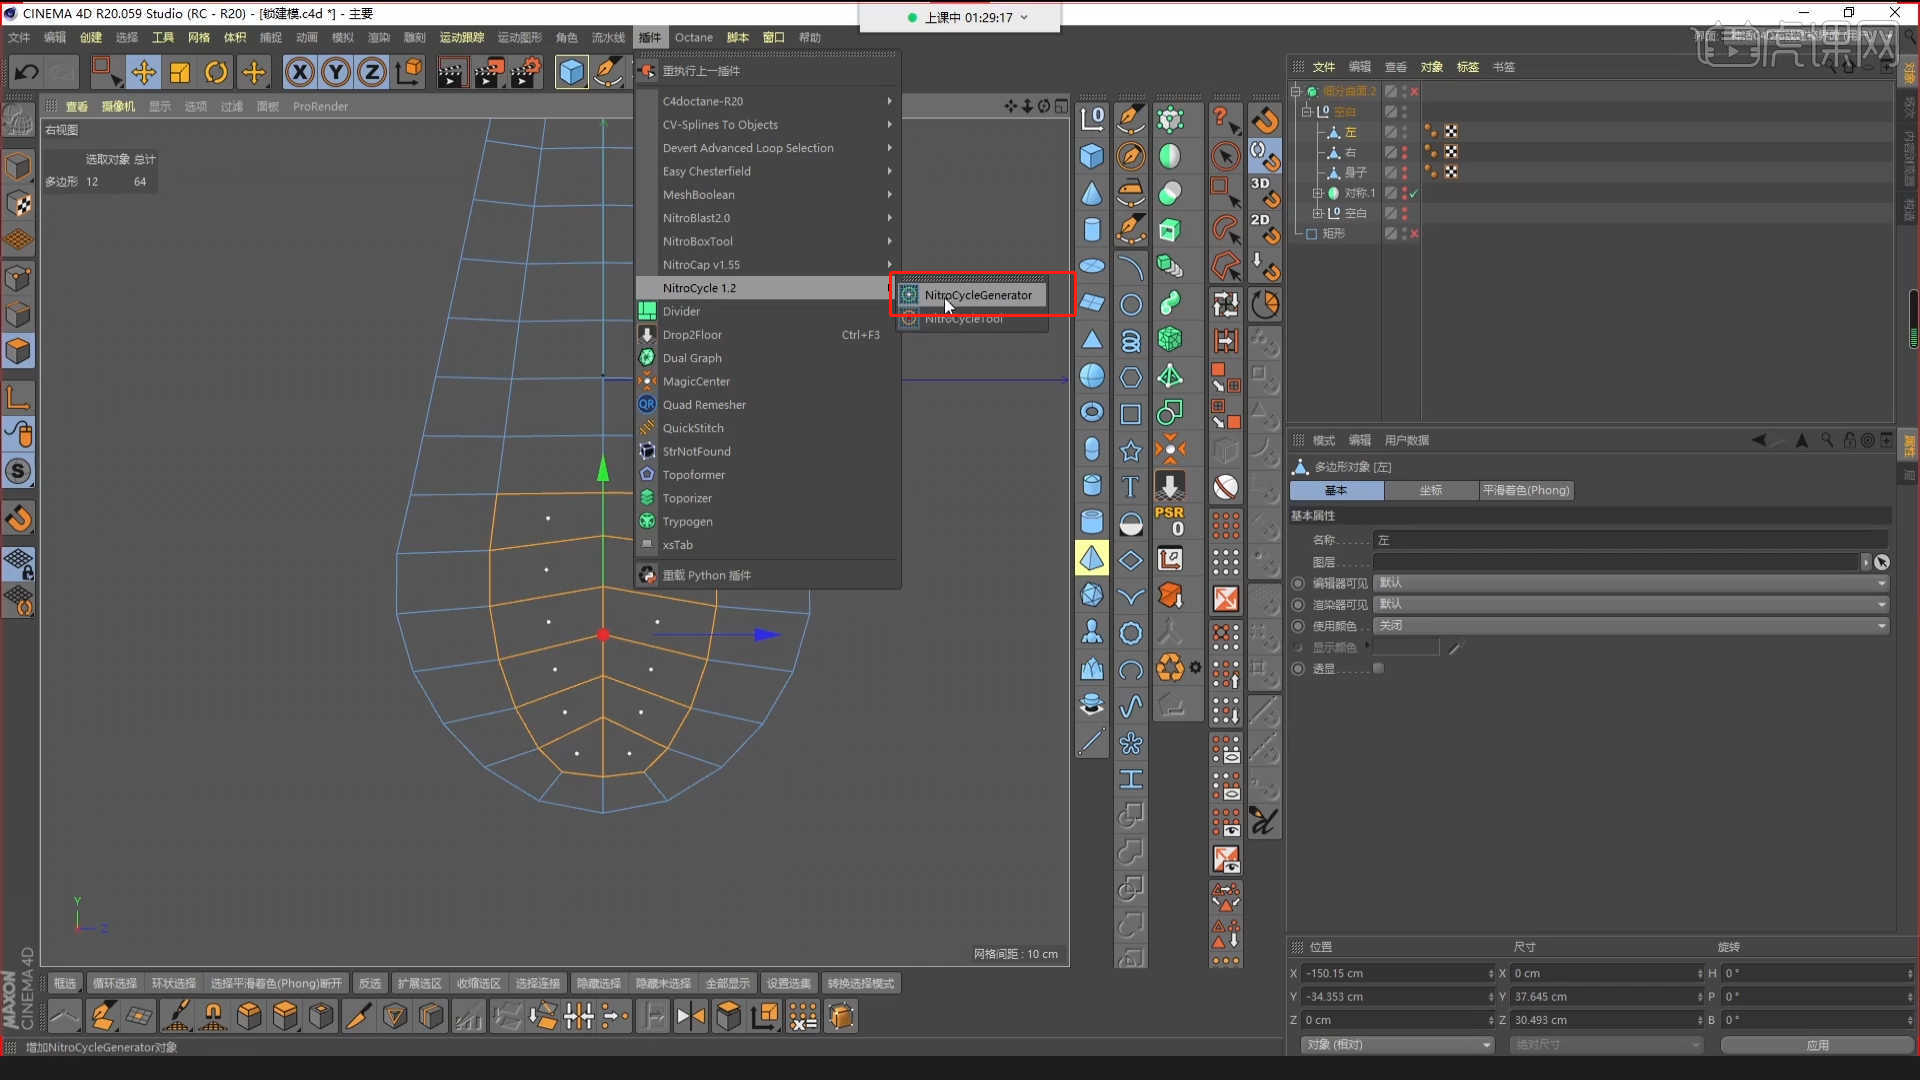Image resolution: width=1920 pixels, height=1080 pixels.
Task: Toggle the 透显 checkbox
Action: tap(1378, 668)
